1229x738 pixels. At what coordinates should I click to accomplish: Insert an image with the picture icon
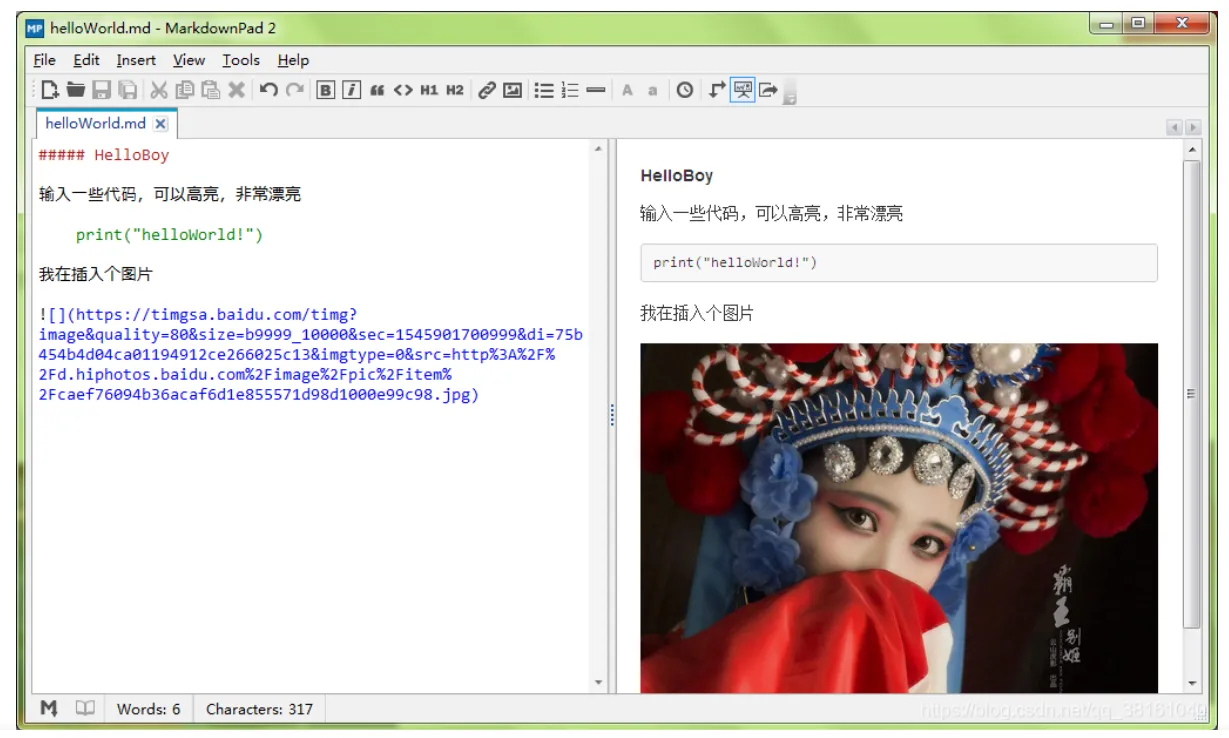coord(513,90)
